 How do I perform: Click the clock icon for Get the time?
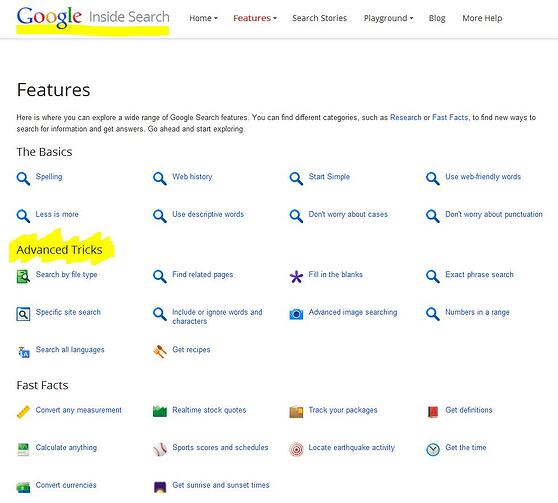[x=433, y=449]
